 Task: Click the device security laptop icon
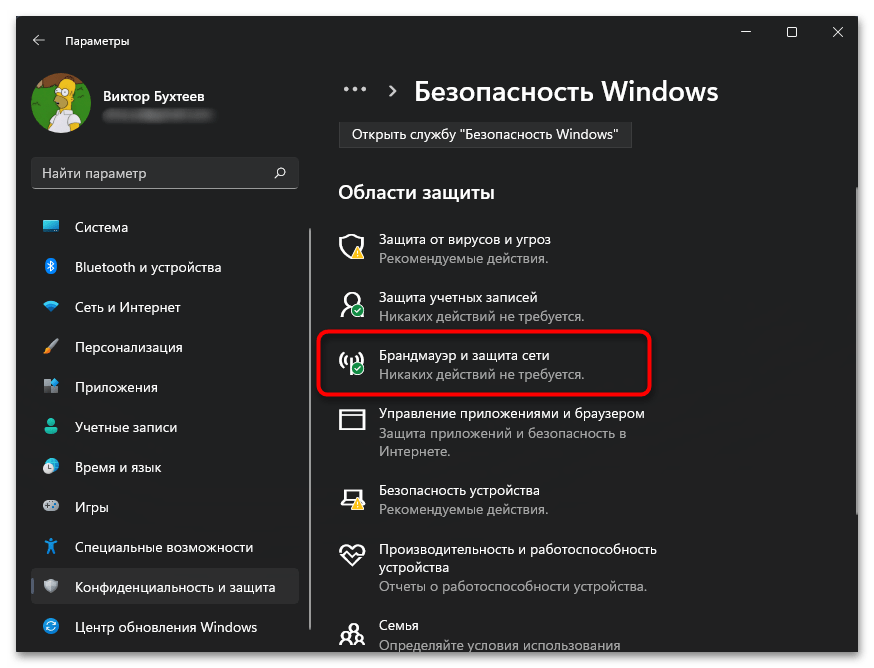[x=352, y=499]
